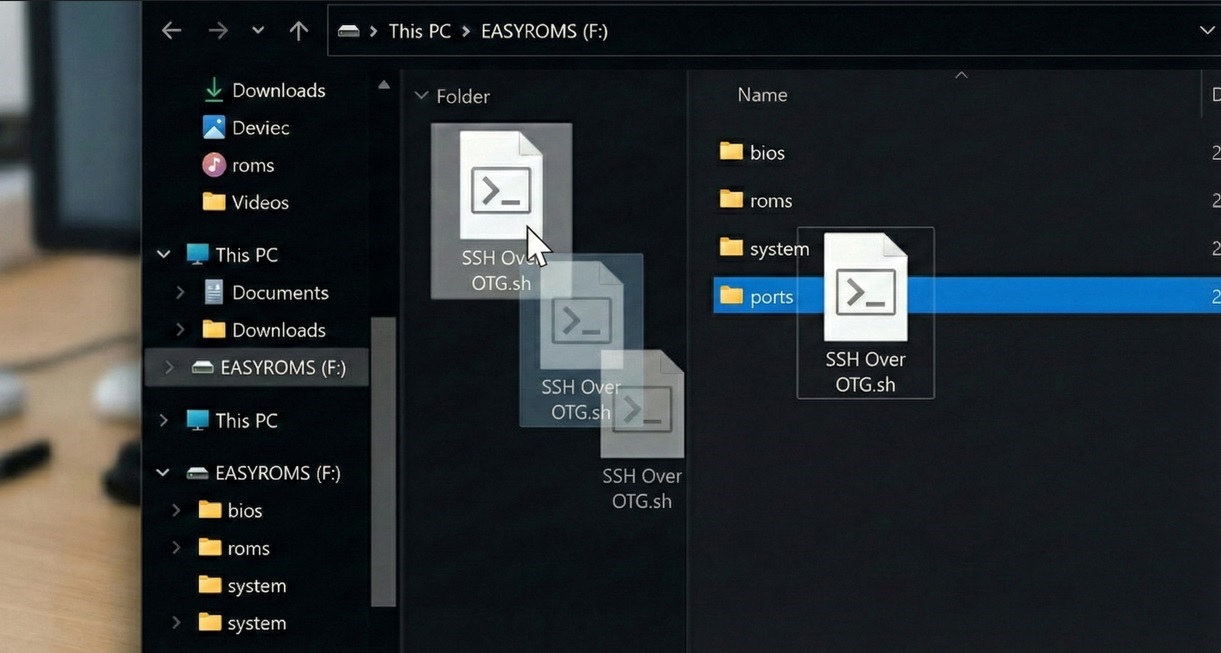This screenshot has height=653, width=1221.
Task: Open Downloads with the green arrow in sidebar
Action: click(x=278, y=90)
